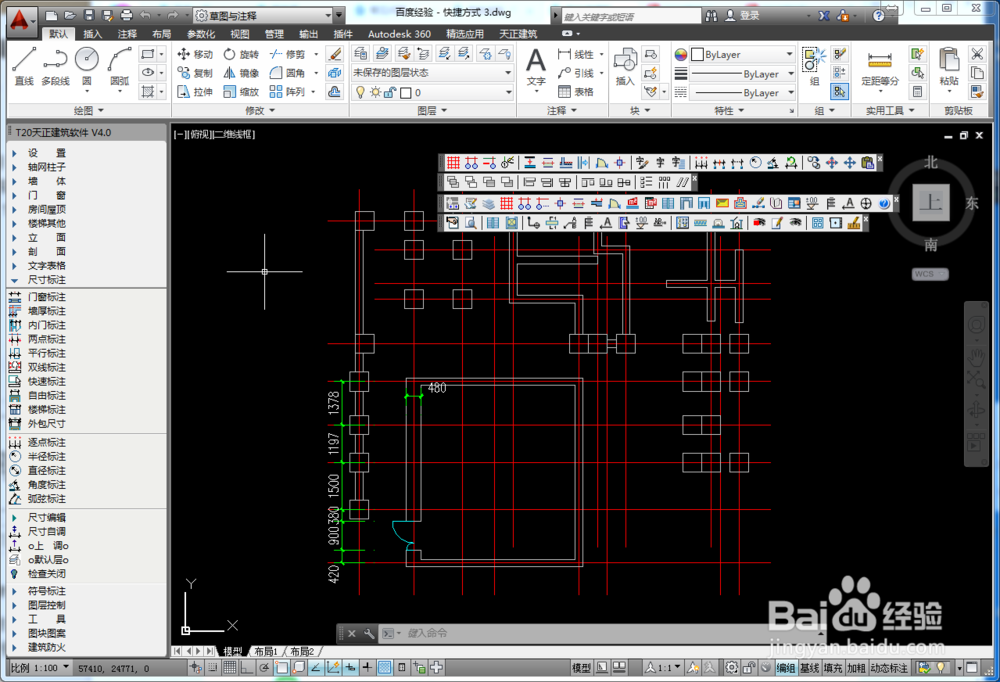Switch to the 插入 ribbon tab
The height and width of the screenshot is (682, 1000).
click(x=92, y=34)
